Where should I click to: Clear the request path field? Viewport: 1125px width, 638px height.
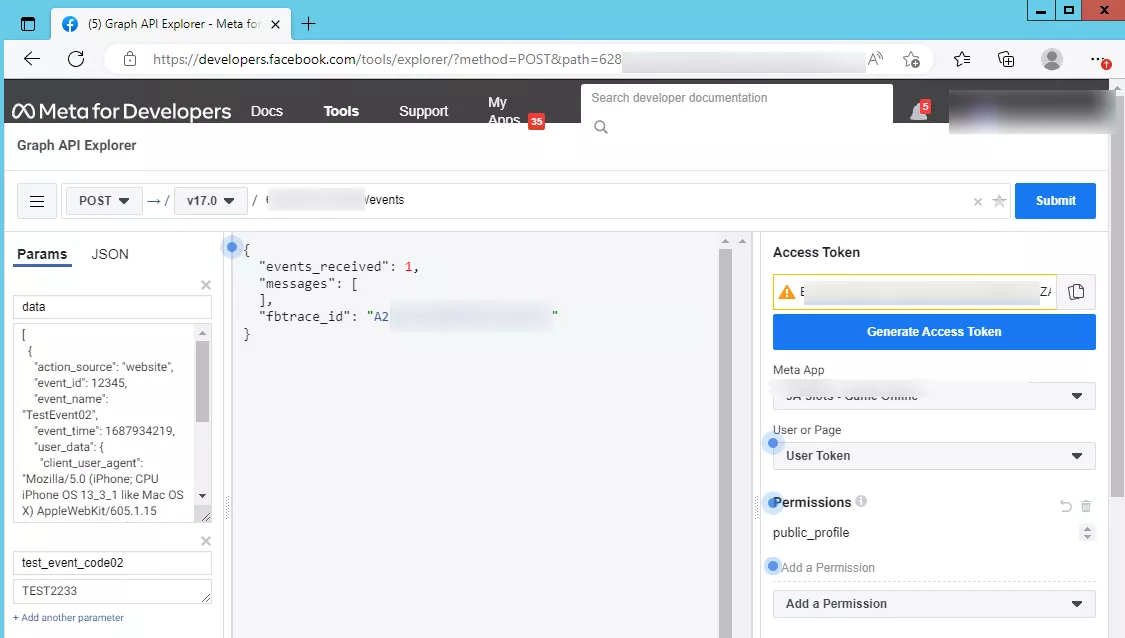point(977,202)
